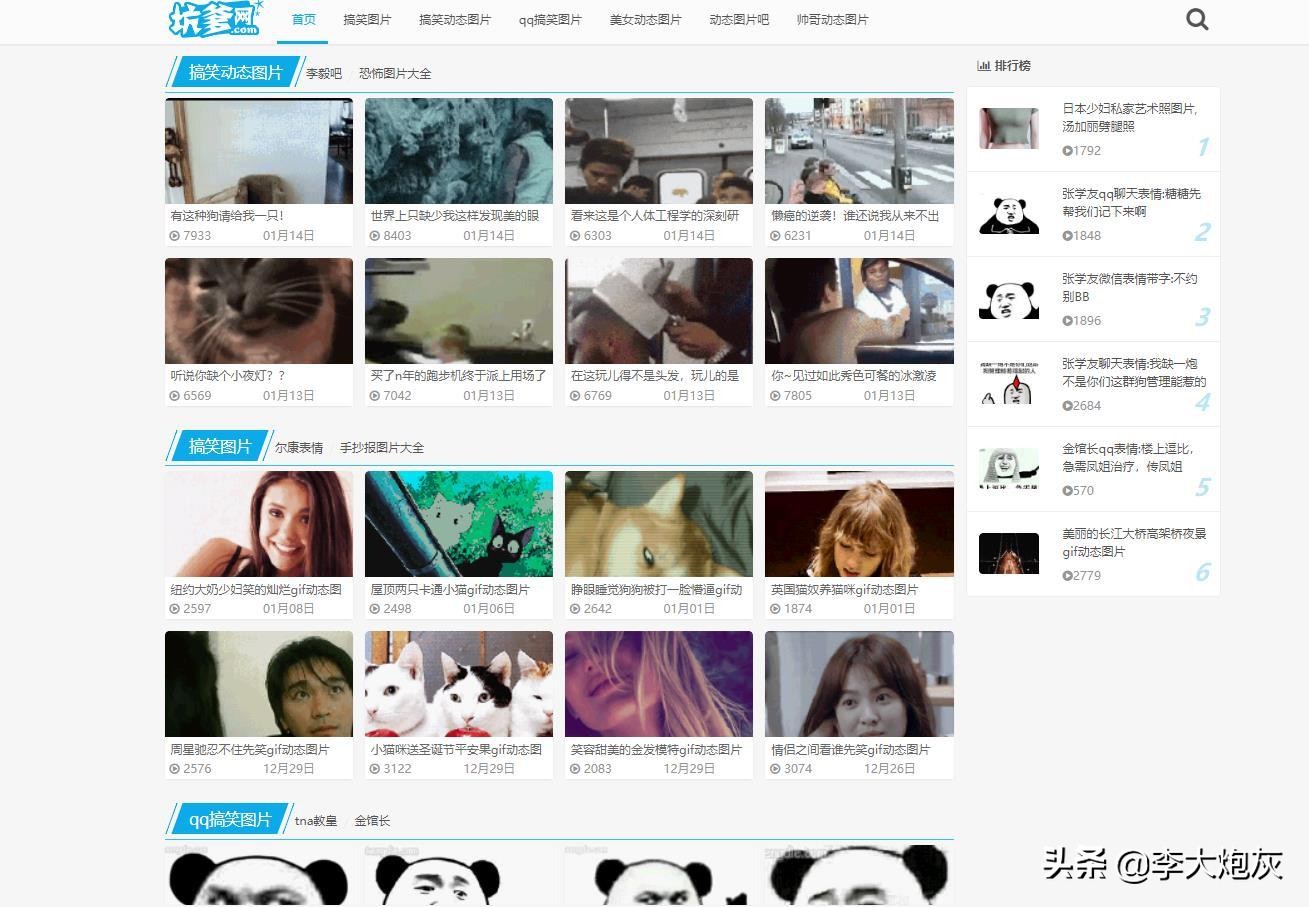Click the play icon beside count 6569

(x=175, y=395)
